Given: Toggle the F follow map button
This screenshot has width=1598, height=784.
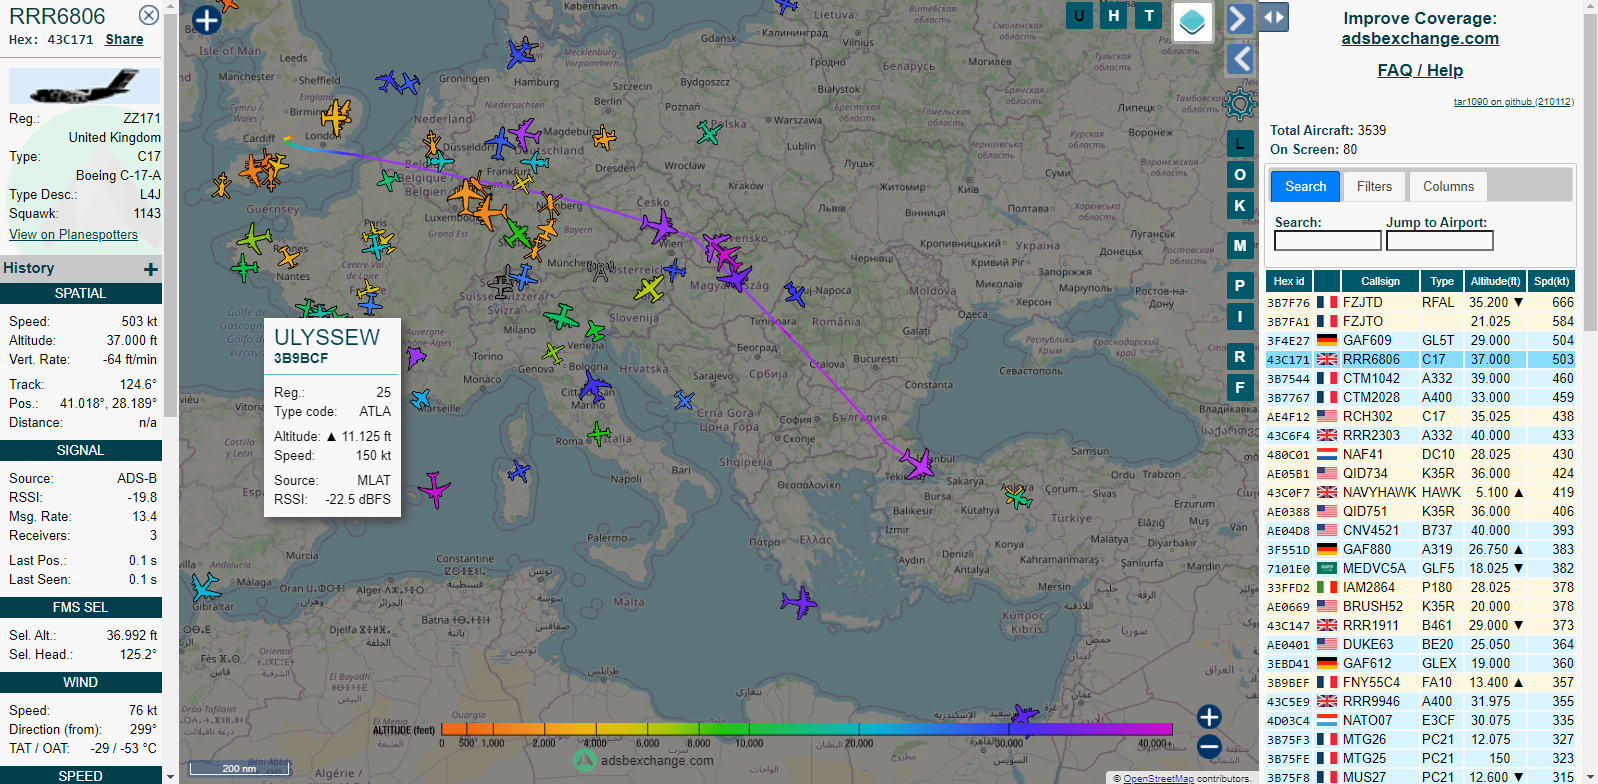Looking at the screenshot, I should 1240,388.
